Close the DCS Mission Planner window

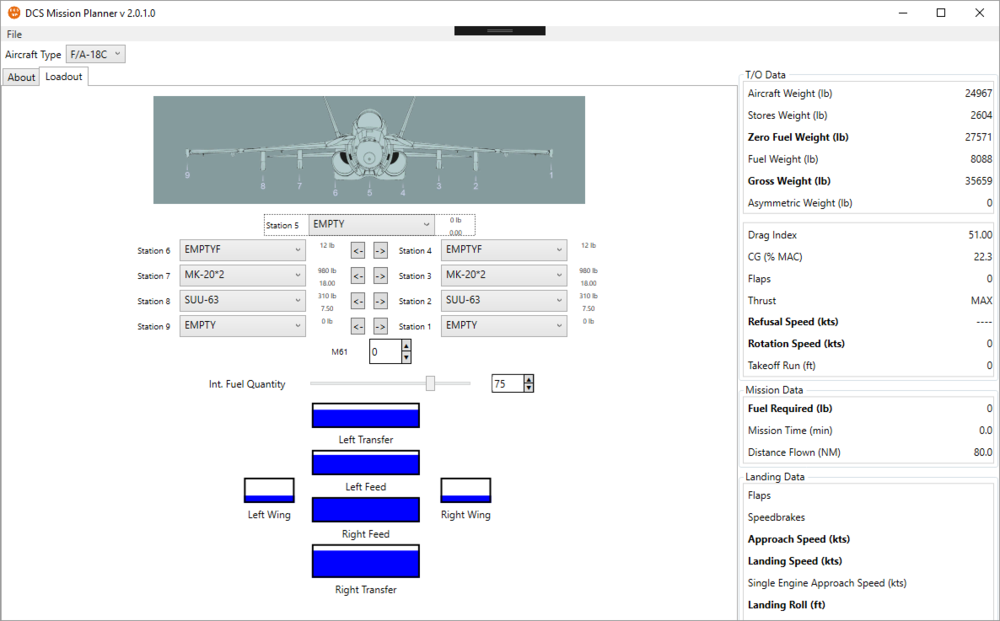[x=980, y=13]
